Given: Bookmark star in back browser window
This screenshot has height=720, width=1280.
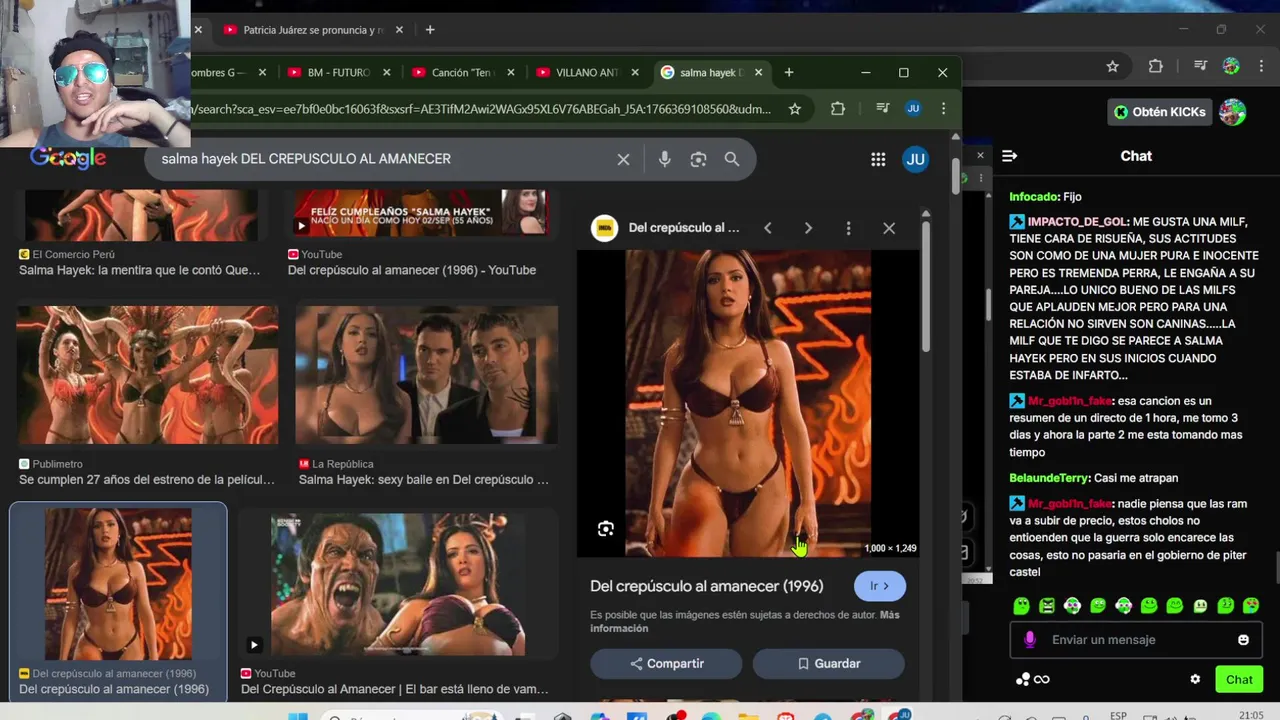Looking at the screenshot, I should 1112,66.
